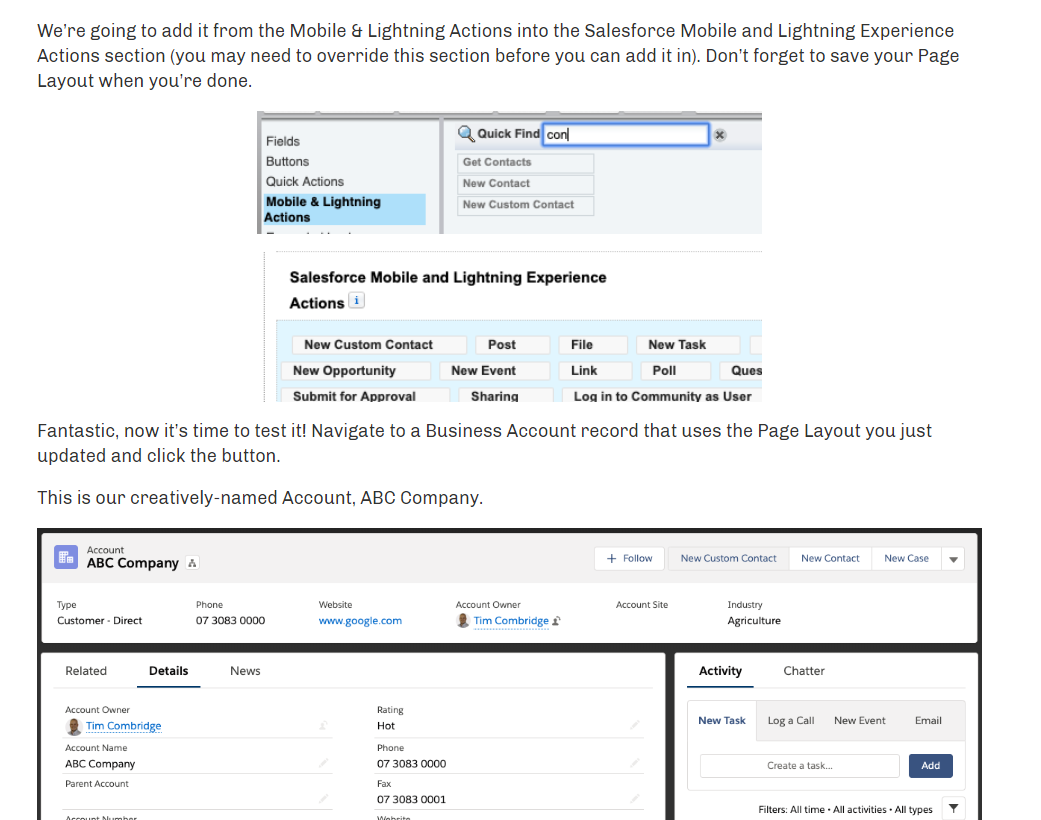This screenshot has width=1041, height=820.
Task: Click the Filters: All time summary text
Action: [845, 809]
